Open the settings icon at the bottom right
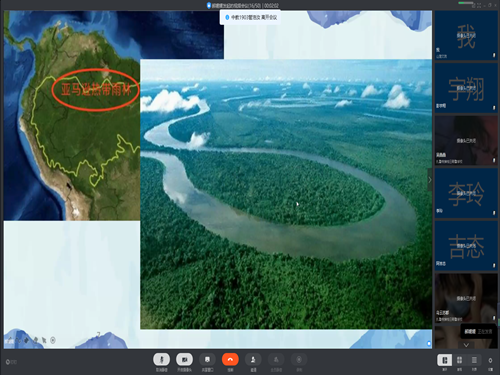The height and width of the screenshot is (375, 500). point(490,361)
